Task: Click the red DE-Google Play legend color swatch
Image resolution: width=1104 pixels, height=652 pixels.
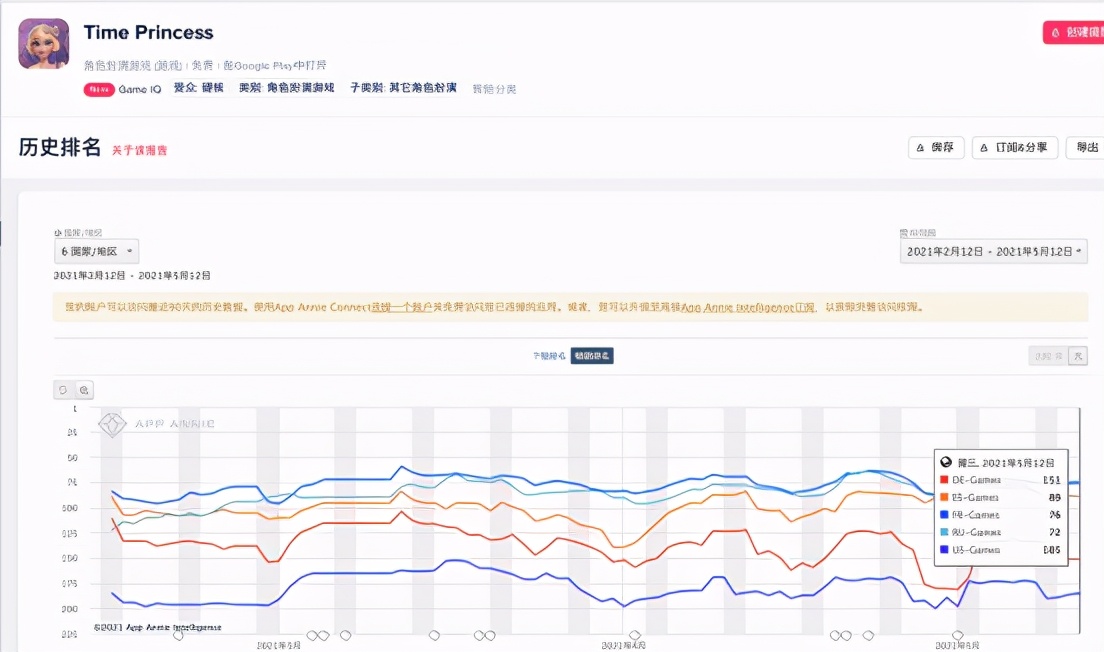Action: [x=943, y=479]
